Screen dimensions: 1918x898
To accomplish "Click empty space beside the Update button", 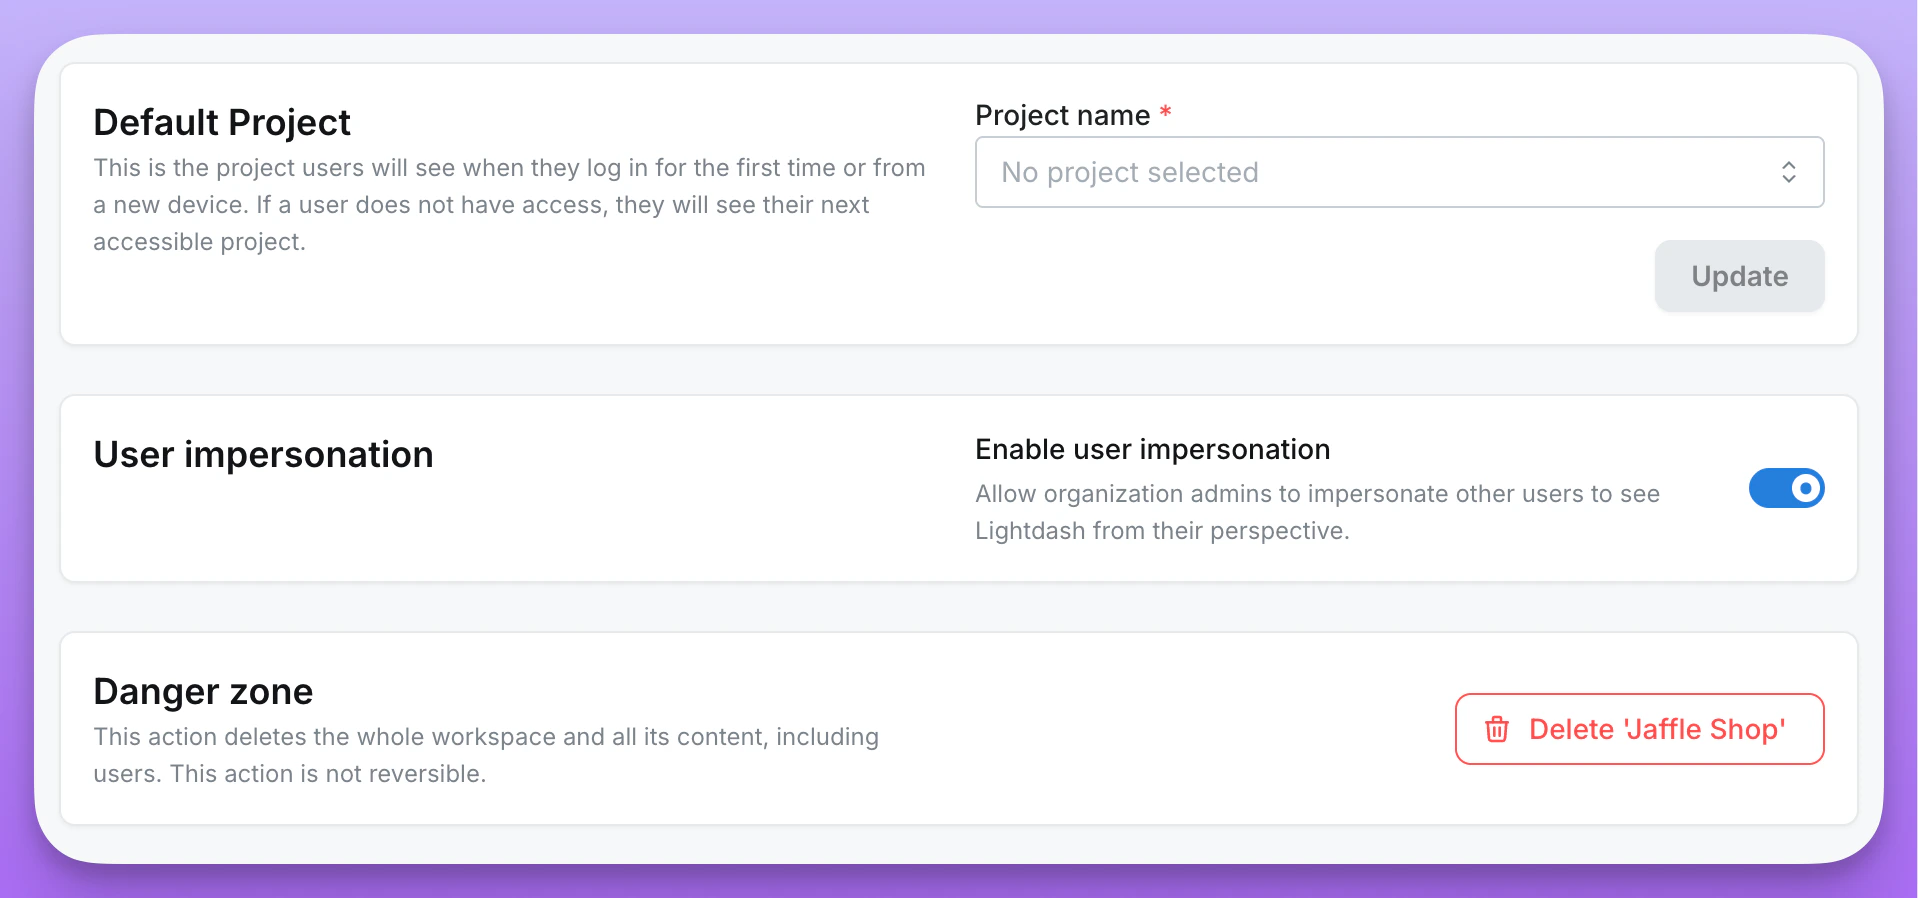I will [1300, 276].
